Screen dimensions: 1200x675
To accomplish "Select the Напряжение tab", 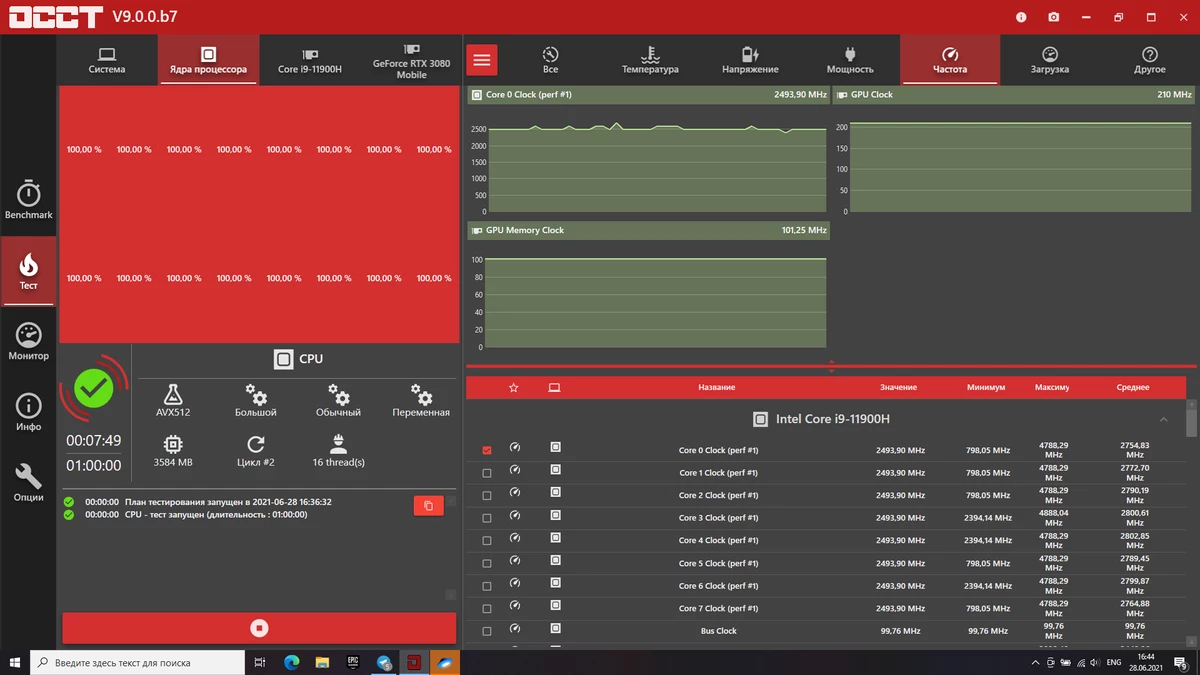I will (750, 60).
